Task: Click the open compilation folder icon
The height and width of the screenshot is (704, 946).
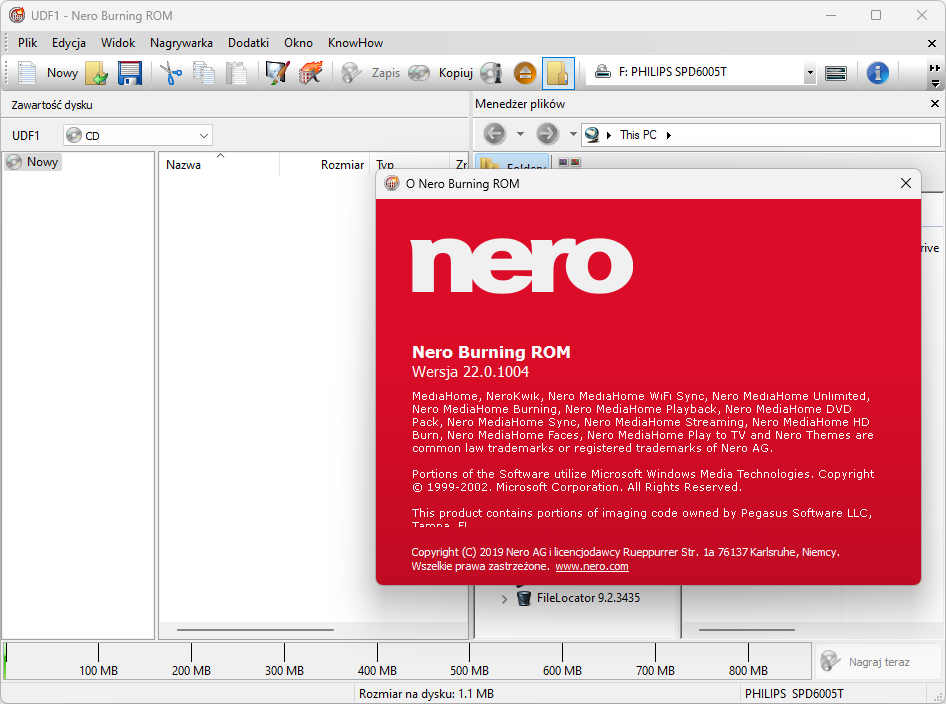Action: point(97,73)
